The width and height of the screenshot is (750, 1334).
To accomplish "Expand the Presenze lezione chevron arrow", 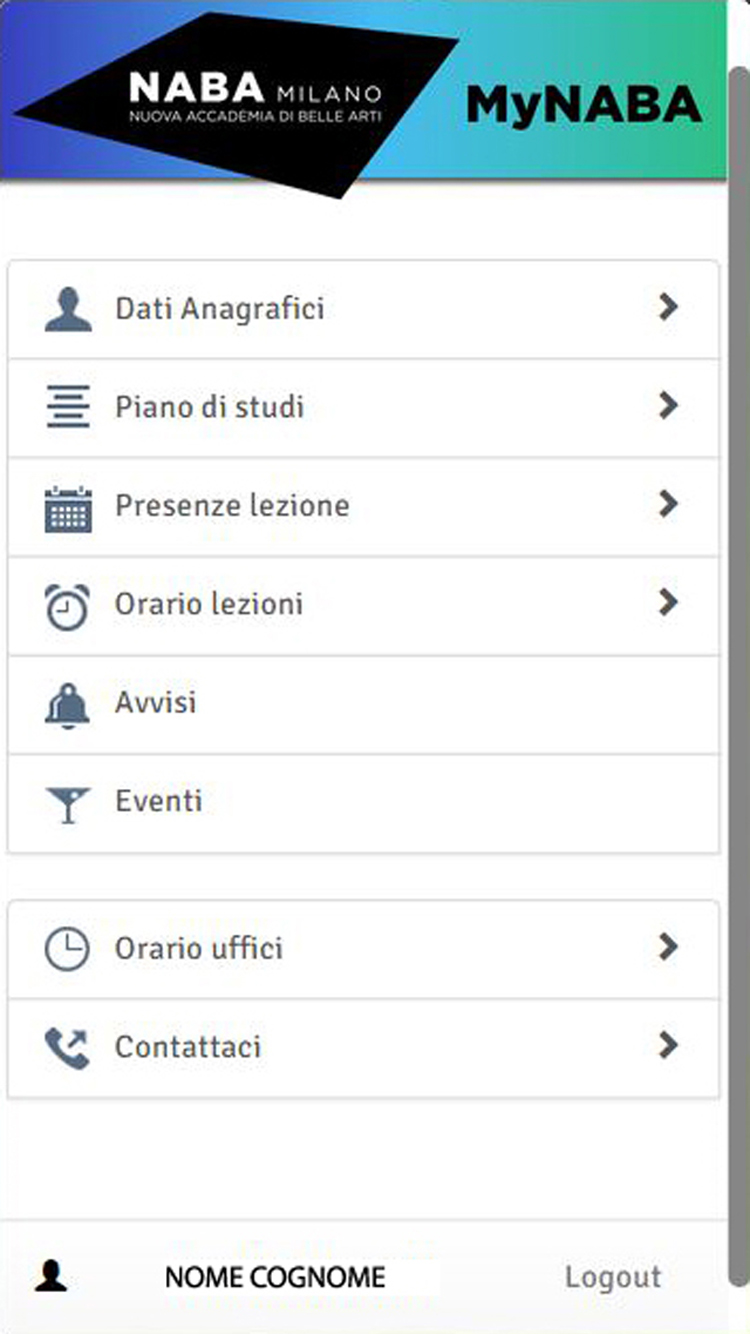I will tap(668, 504).
